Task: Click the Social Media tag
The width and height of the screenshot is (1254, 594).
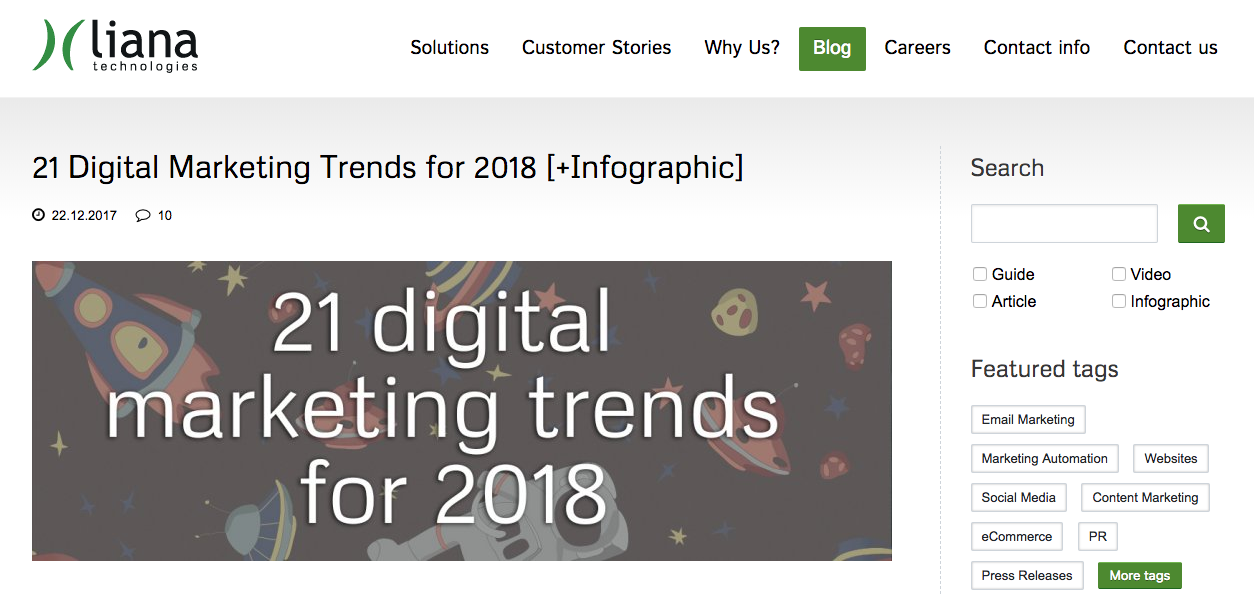Action: [x=1018, y=497]
